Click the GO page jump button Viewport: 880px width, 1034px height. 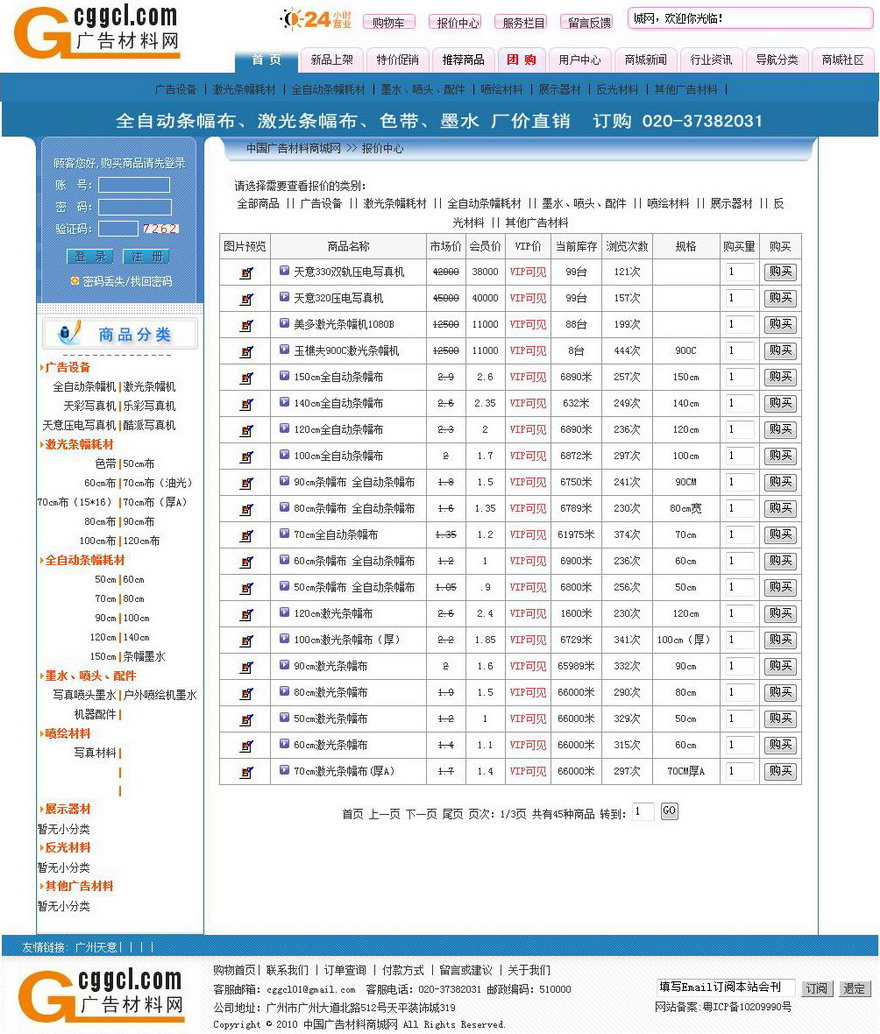tap(669, 811)
